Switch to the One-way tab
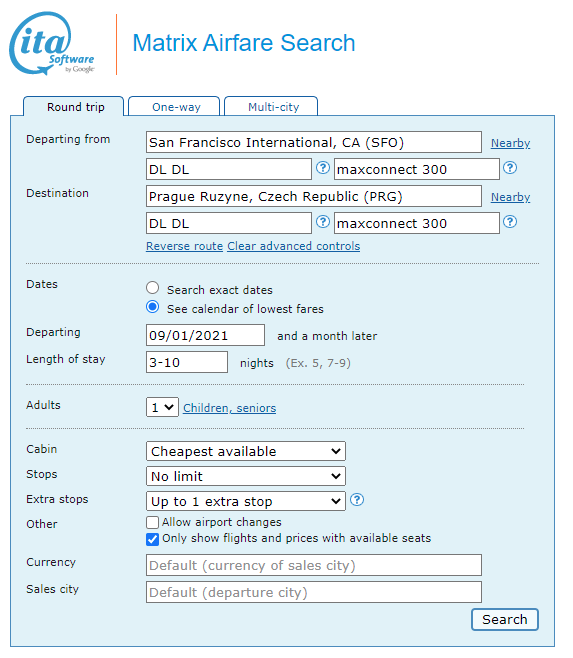Viewport: 573px width, 658px height. click(174, 107)
